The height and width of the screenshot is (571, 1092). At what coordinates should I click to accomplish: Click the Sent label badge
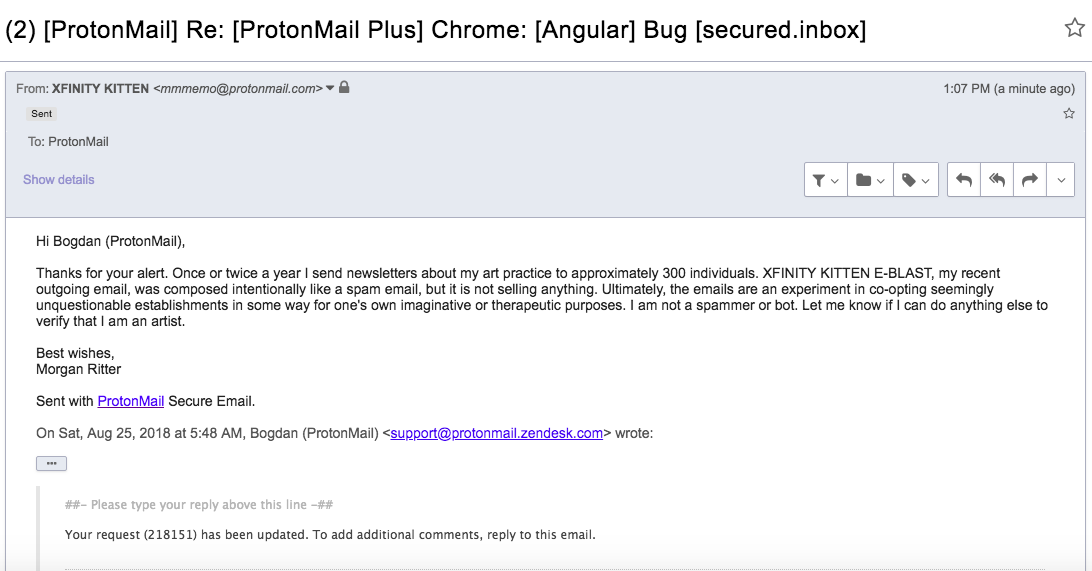pyautogui.click(x=42, y=114)
